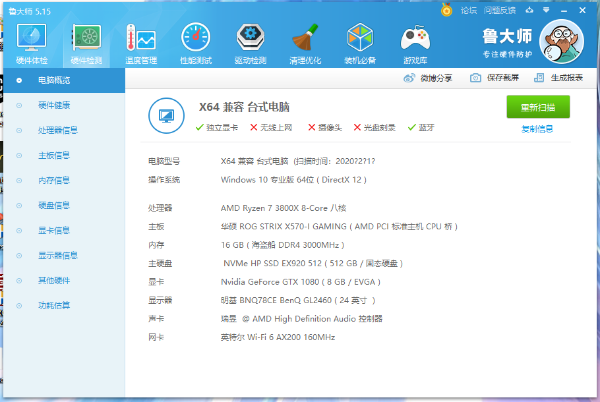Click the 论坛 forum link in title bar
Image resolution: width=600 pixels, height=402 pixels.
(469, 11)
